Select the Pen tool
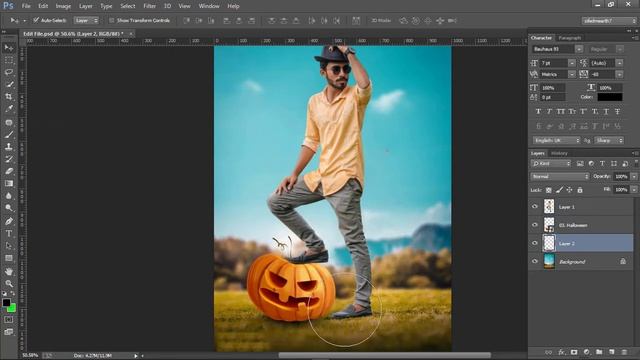This screenshot has height=360, width=640. (9, 222)
